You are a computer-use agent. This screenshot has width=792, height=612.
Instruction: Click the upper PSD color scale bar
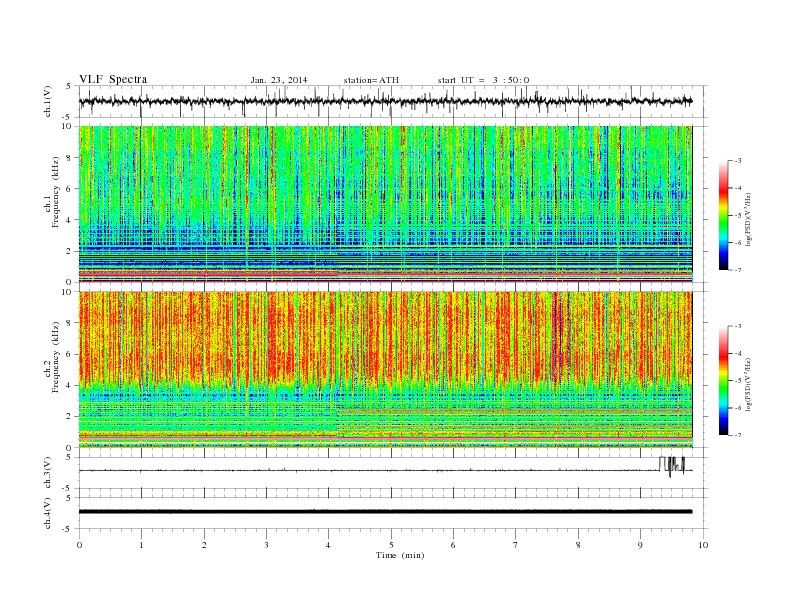point(724,216)
